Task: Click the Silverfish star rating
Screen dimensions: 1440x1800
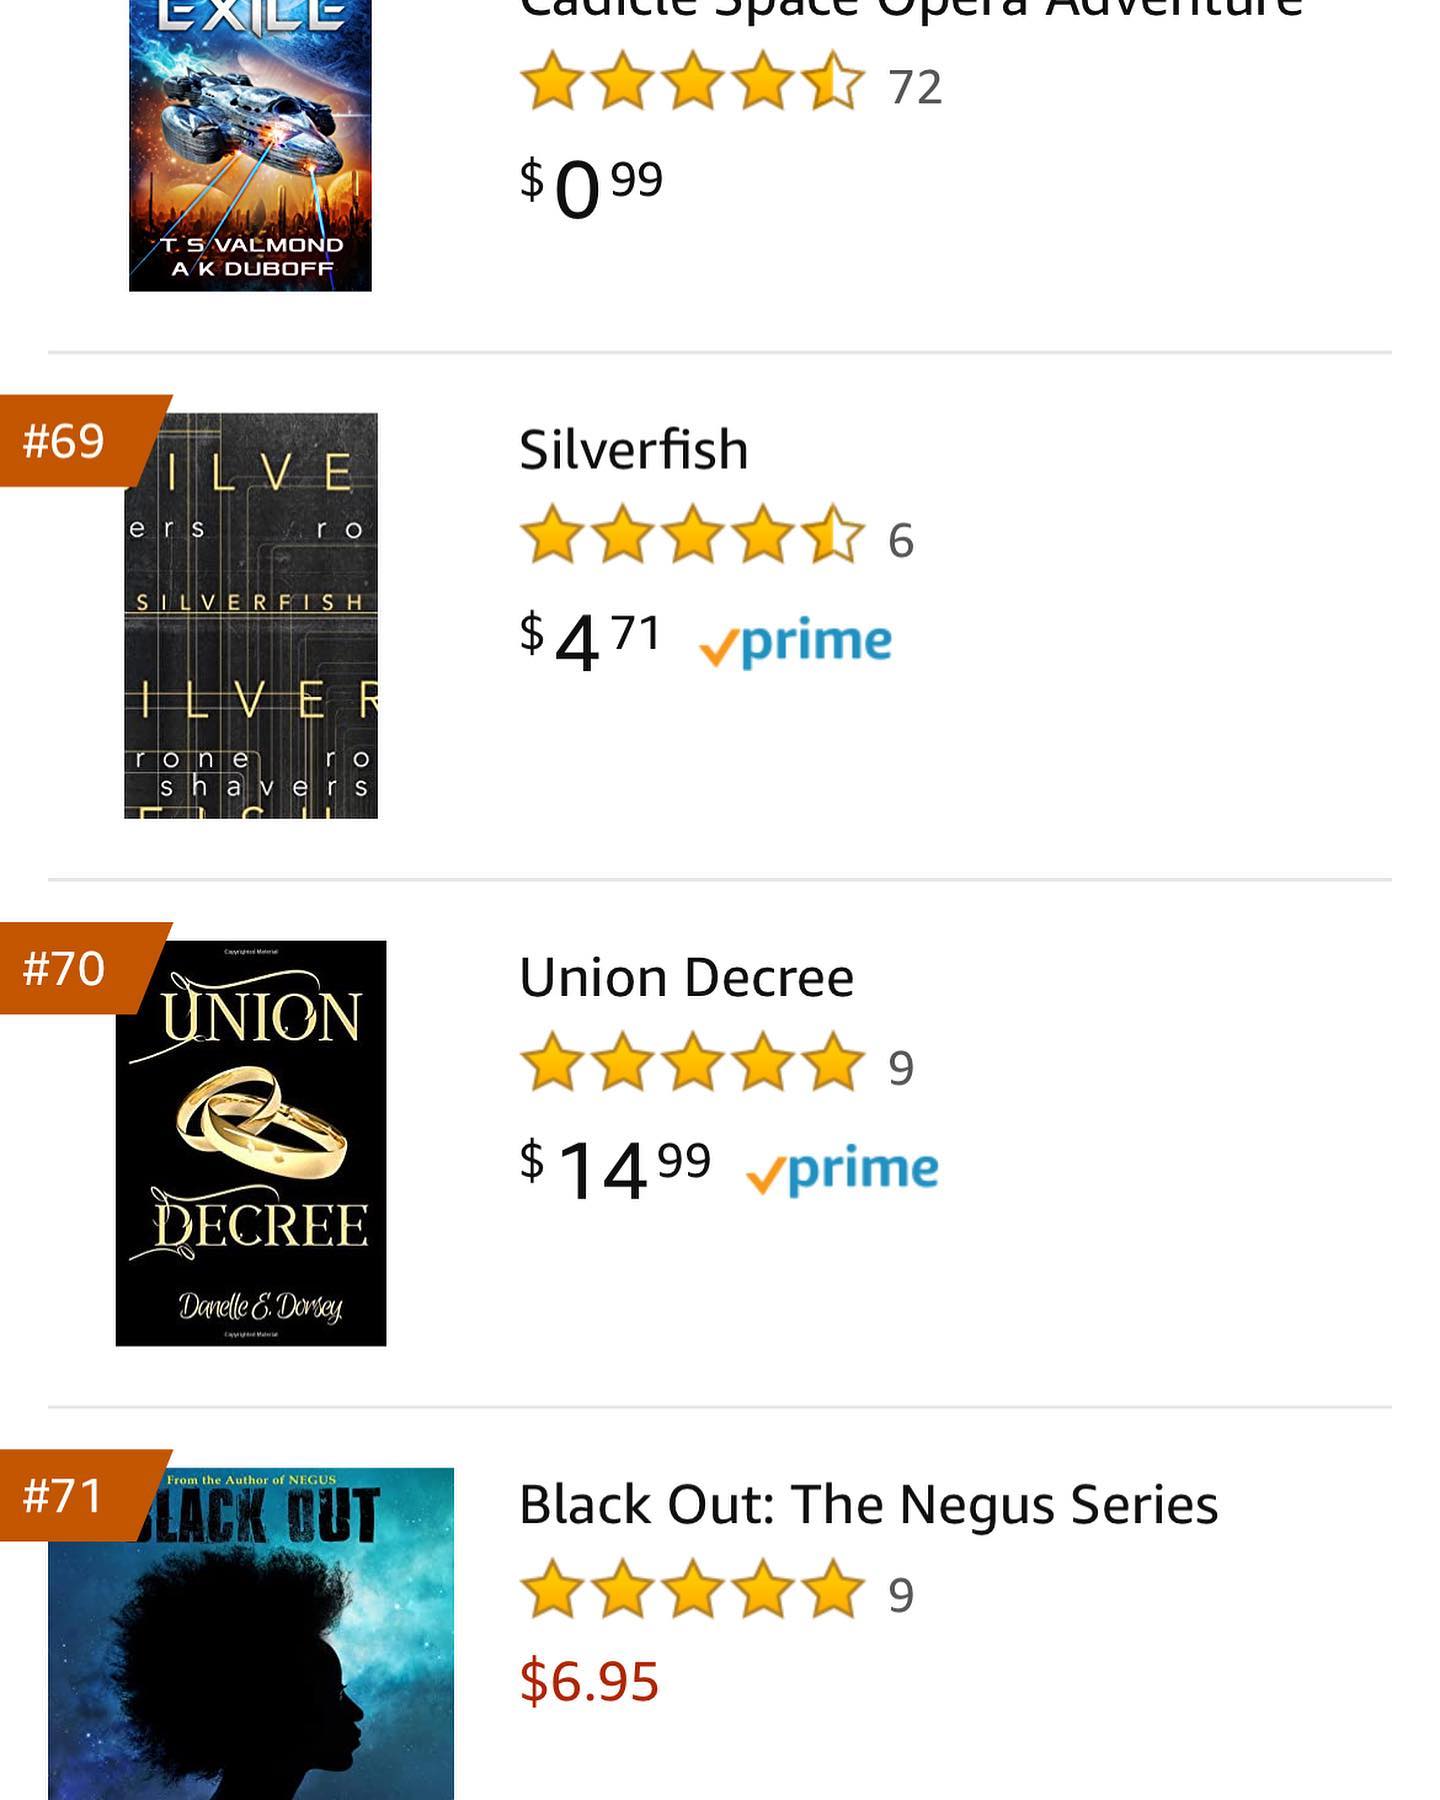Action: (x=692, y=536)
